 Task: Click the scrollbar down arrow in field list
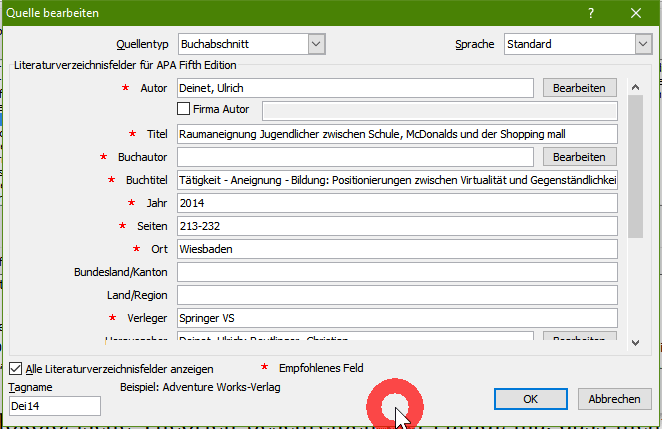[x=636, y=342]
